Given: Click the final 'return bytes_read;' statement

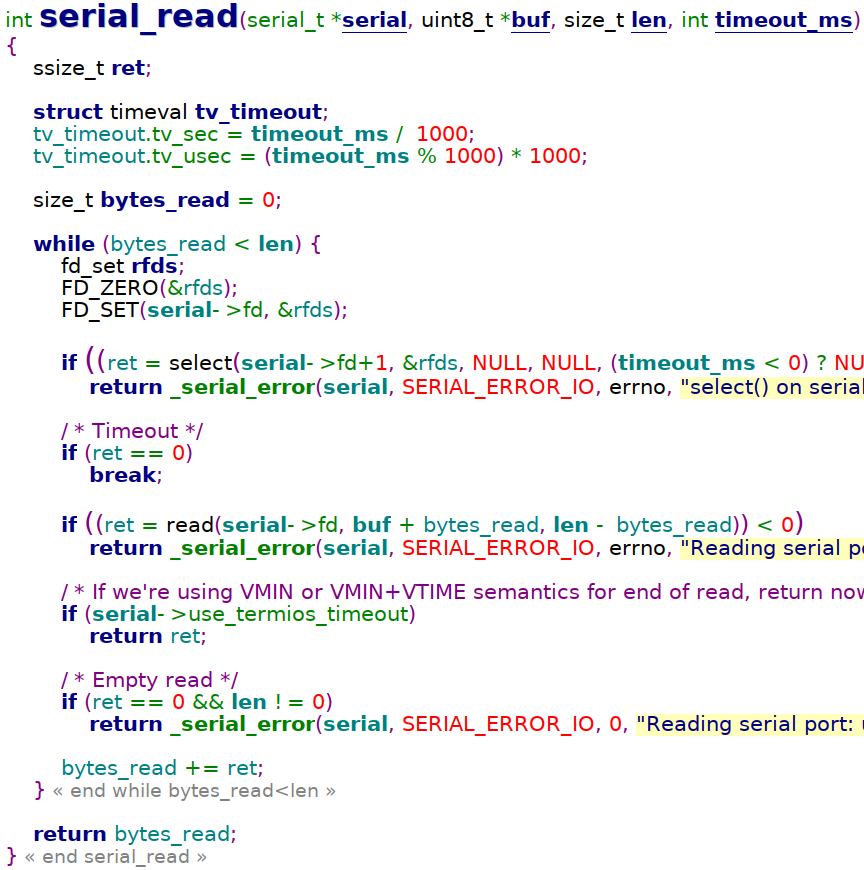Looking at the screenshot, I should click(135, 834).
